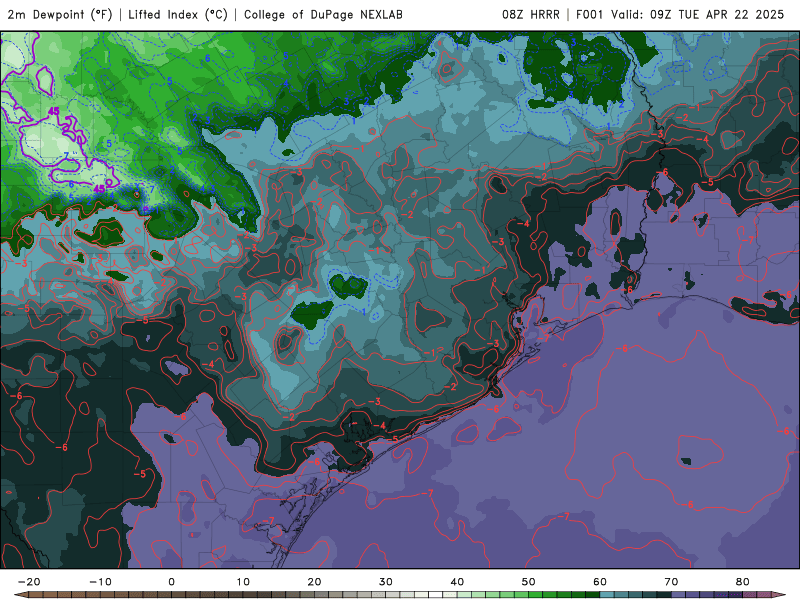Image resolution: width=800 pixels, height=600 pixels.
Task: Click the '20' color bar label
Action: pyautogui.click(x=314, y=582)
